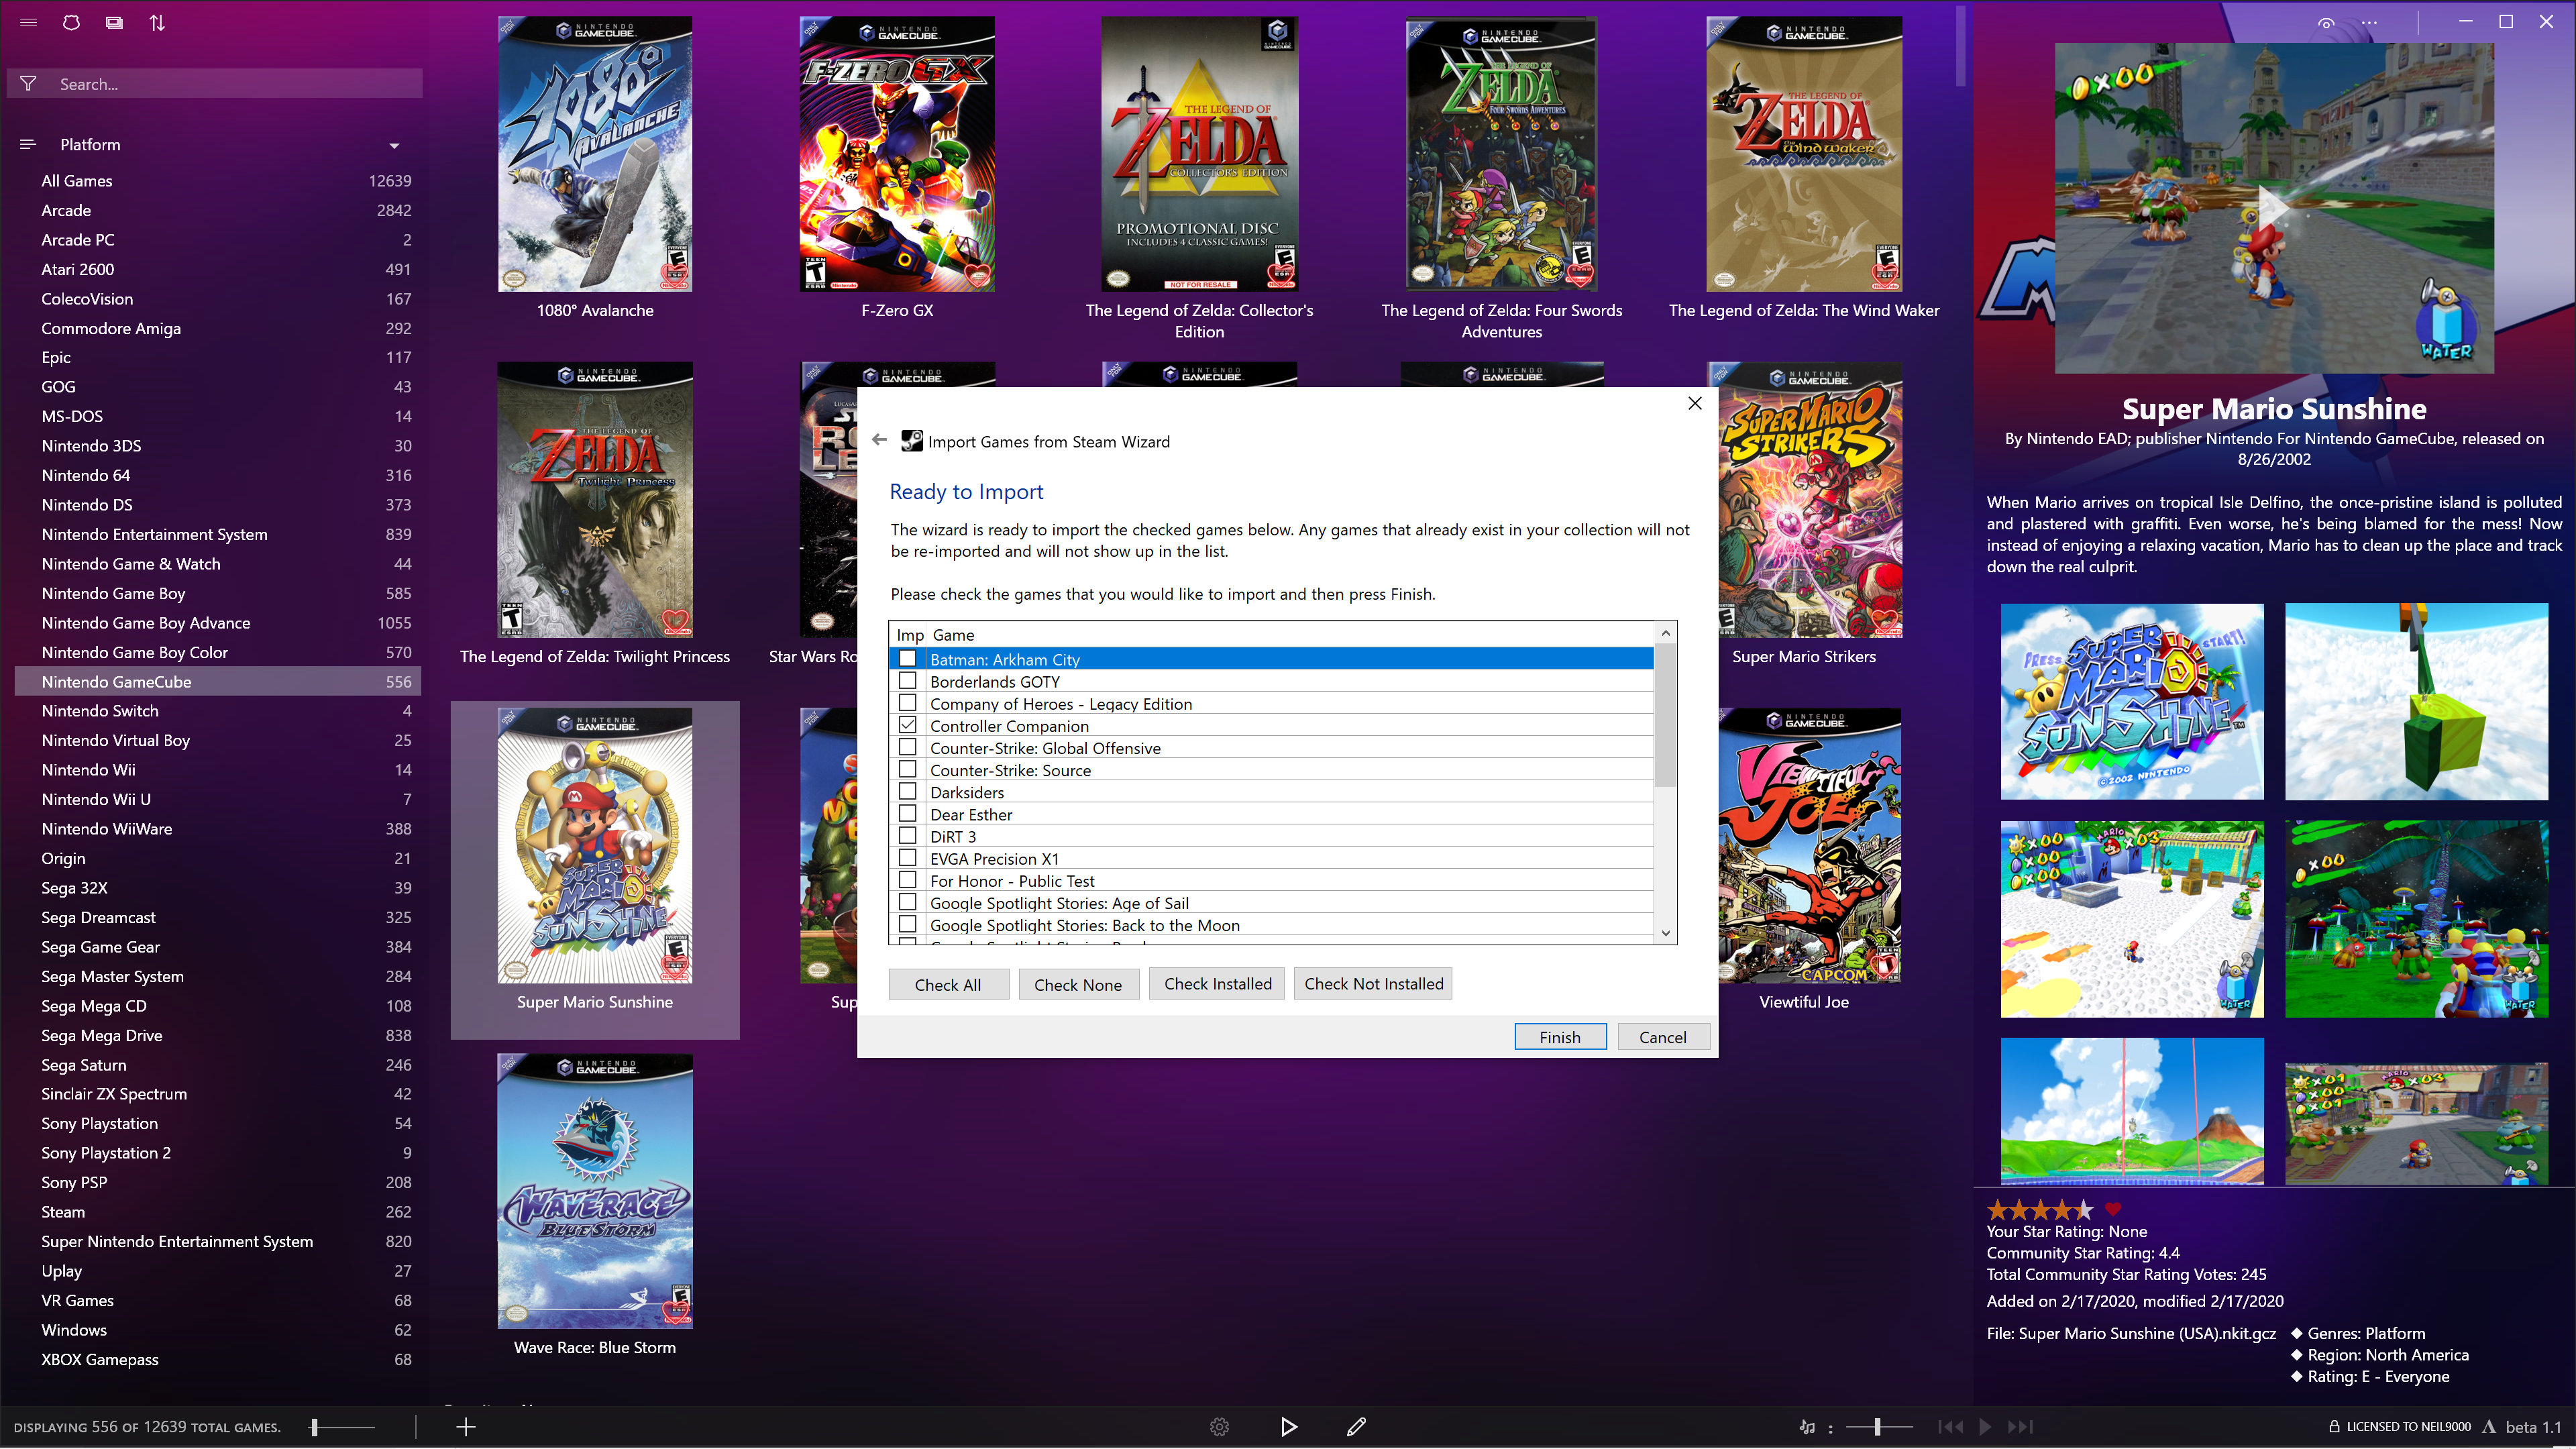Click the plus add game icon
This screenshot has width=2576, height=1449.
(466, 1427)
